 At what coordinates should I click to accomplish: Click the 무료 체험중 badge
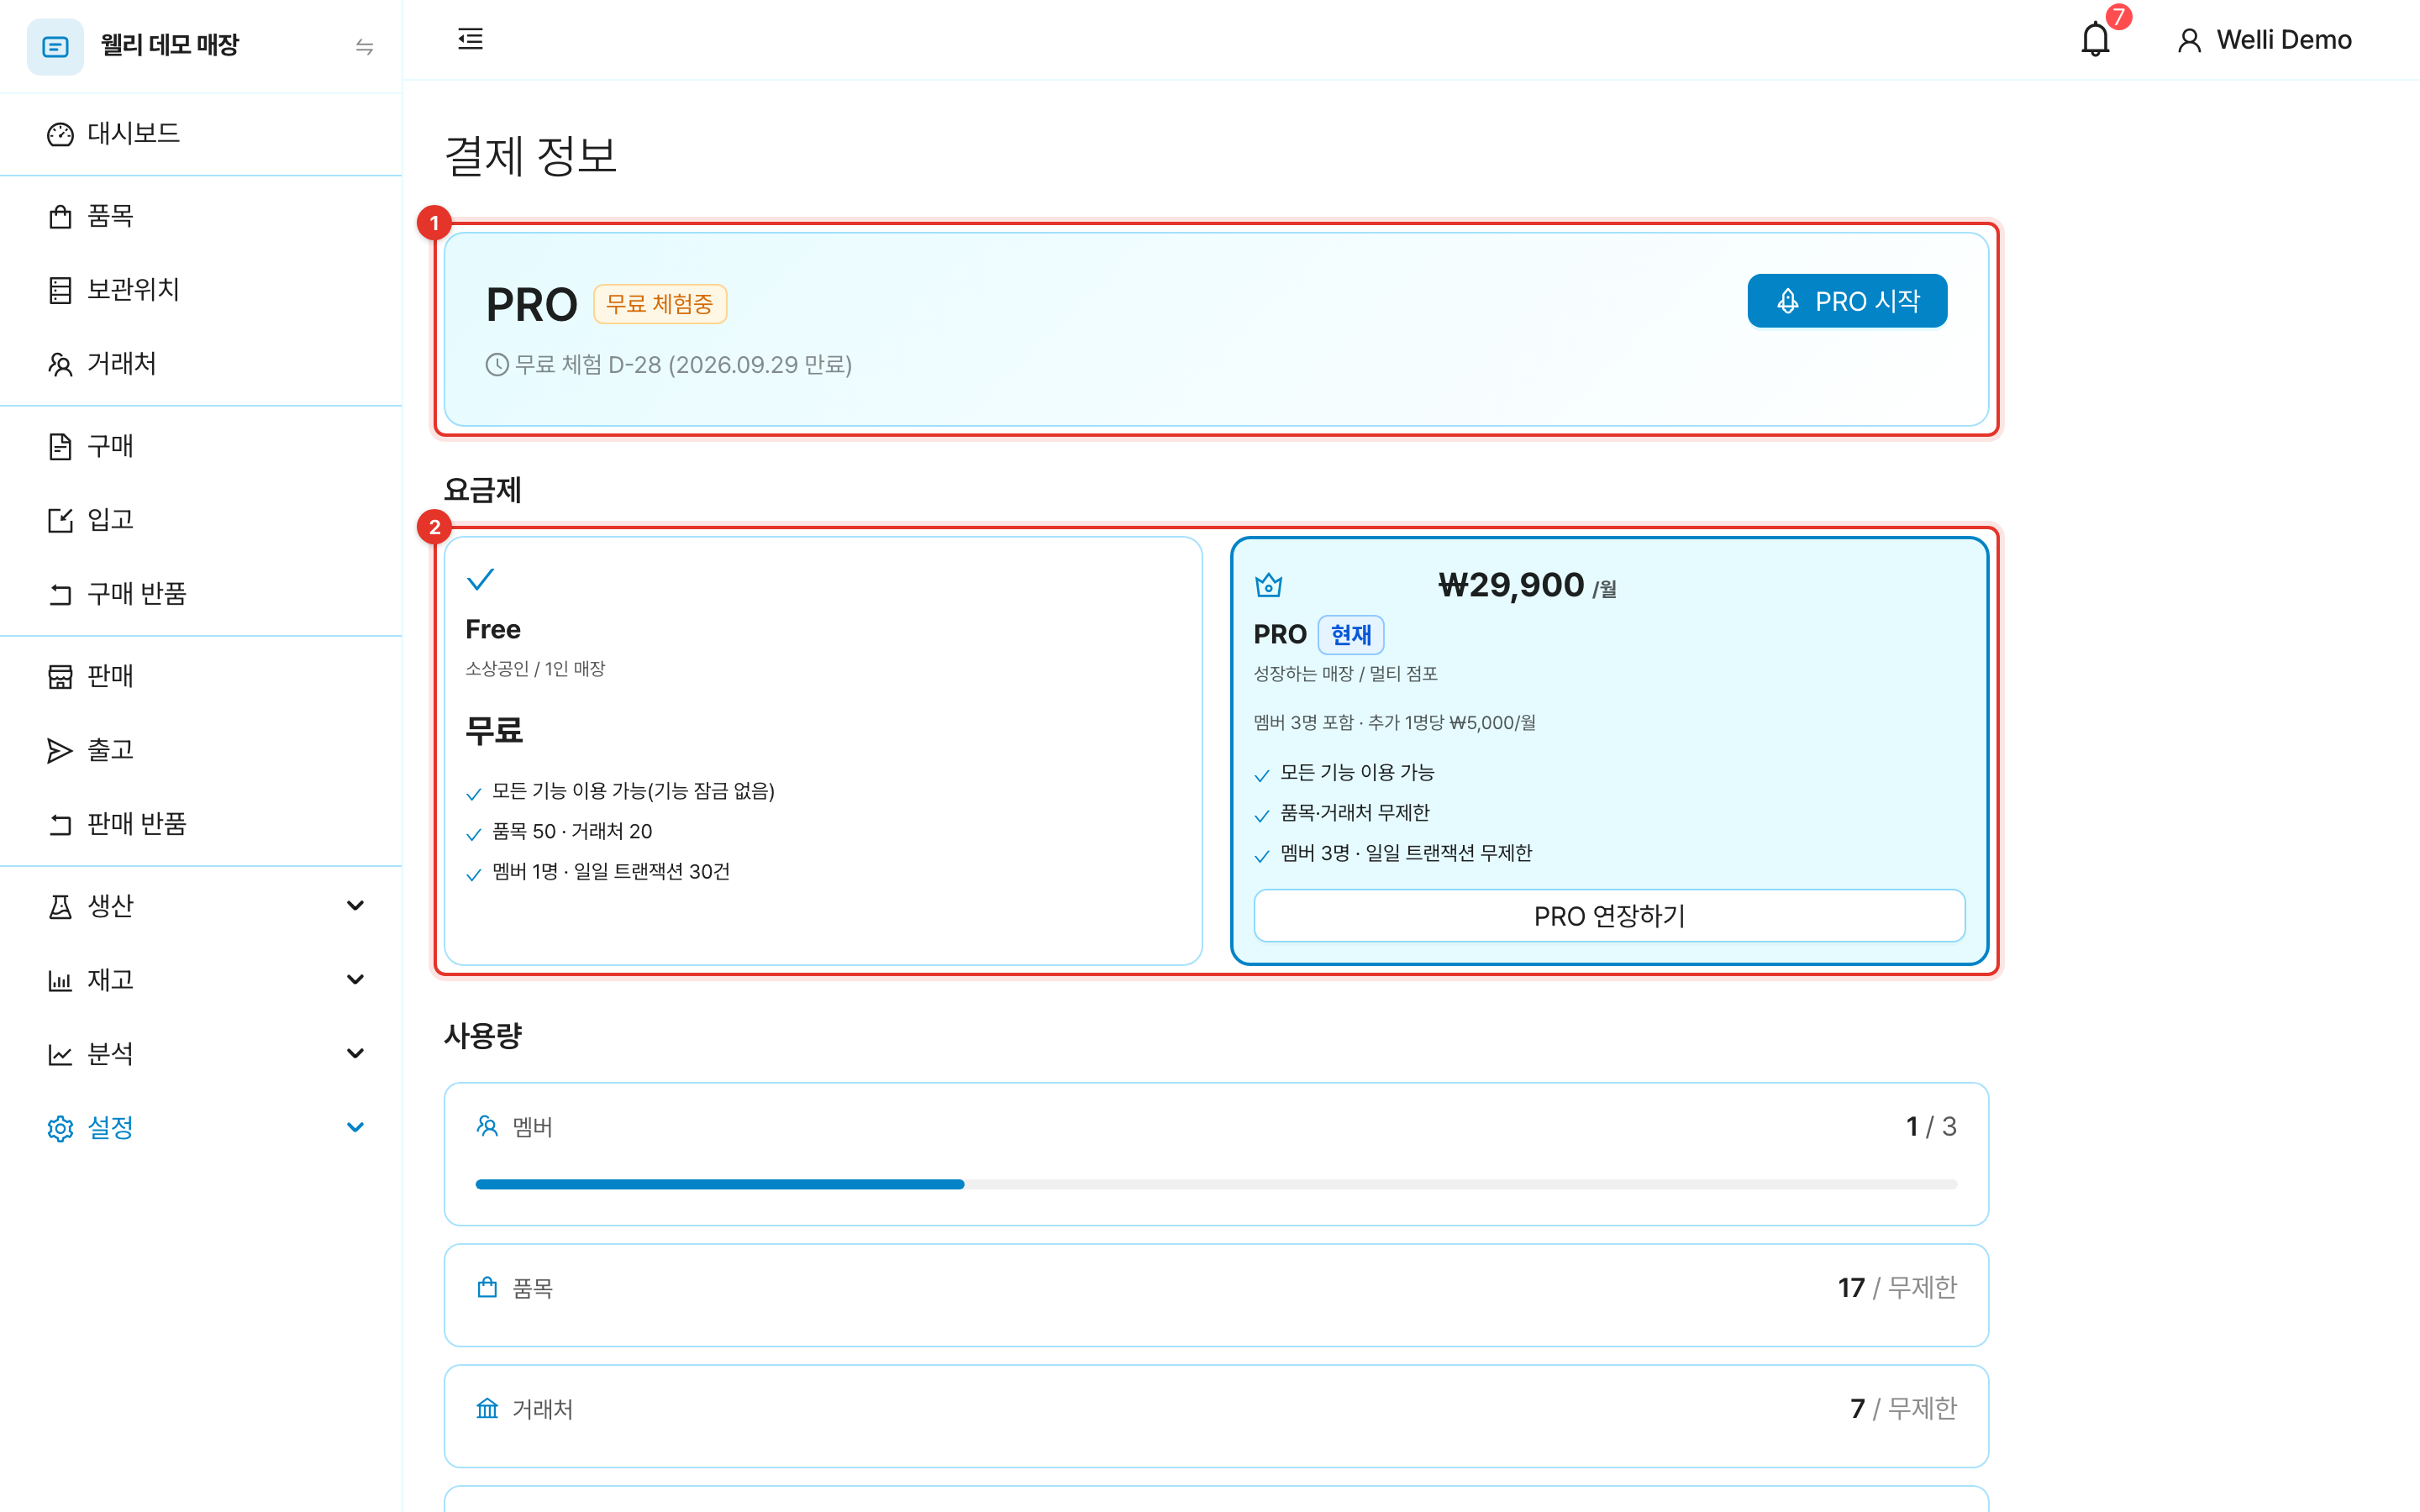click(660, 304)
